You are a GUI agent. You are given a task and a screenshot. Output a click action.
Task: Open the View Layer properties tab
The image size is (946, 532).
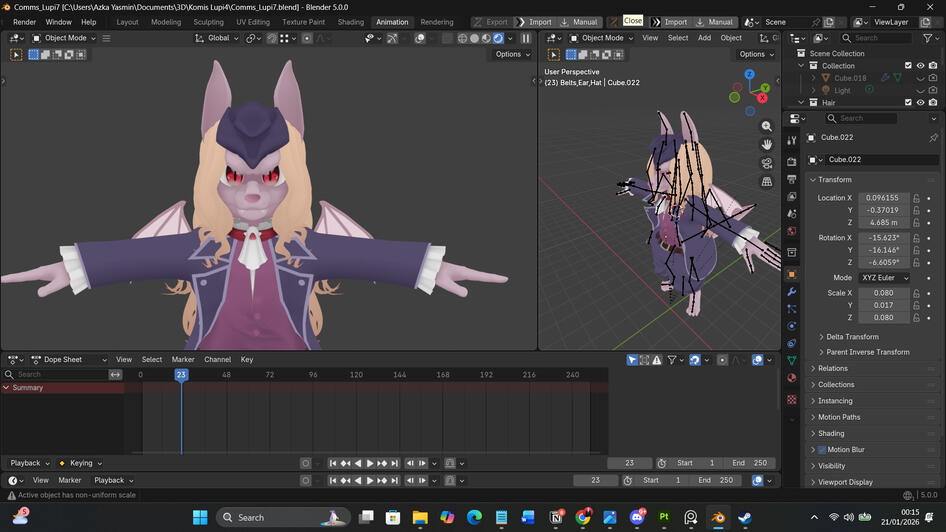(x=792, y=197)
